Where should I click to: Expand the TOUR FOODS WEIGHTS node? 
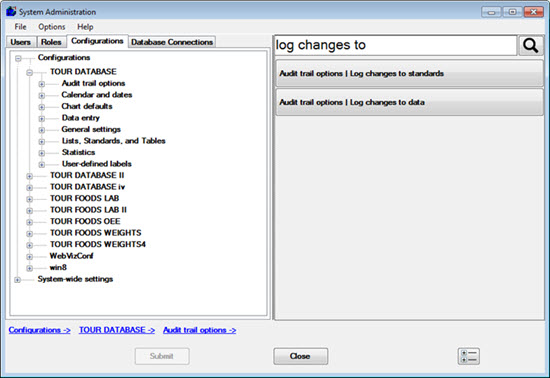[29, 234]
